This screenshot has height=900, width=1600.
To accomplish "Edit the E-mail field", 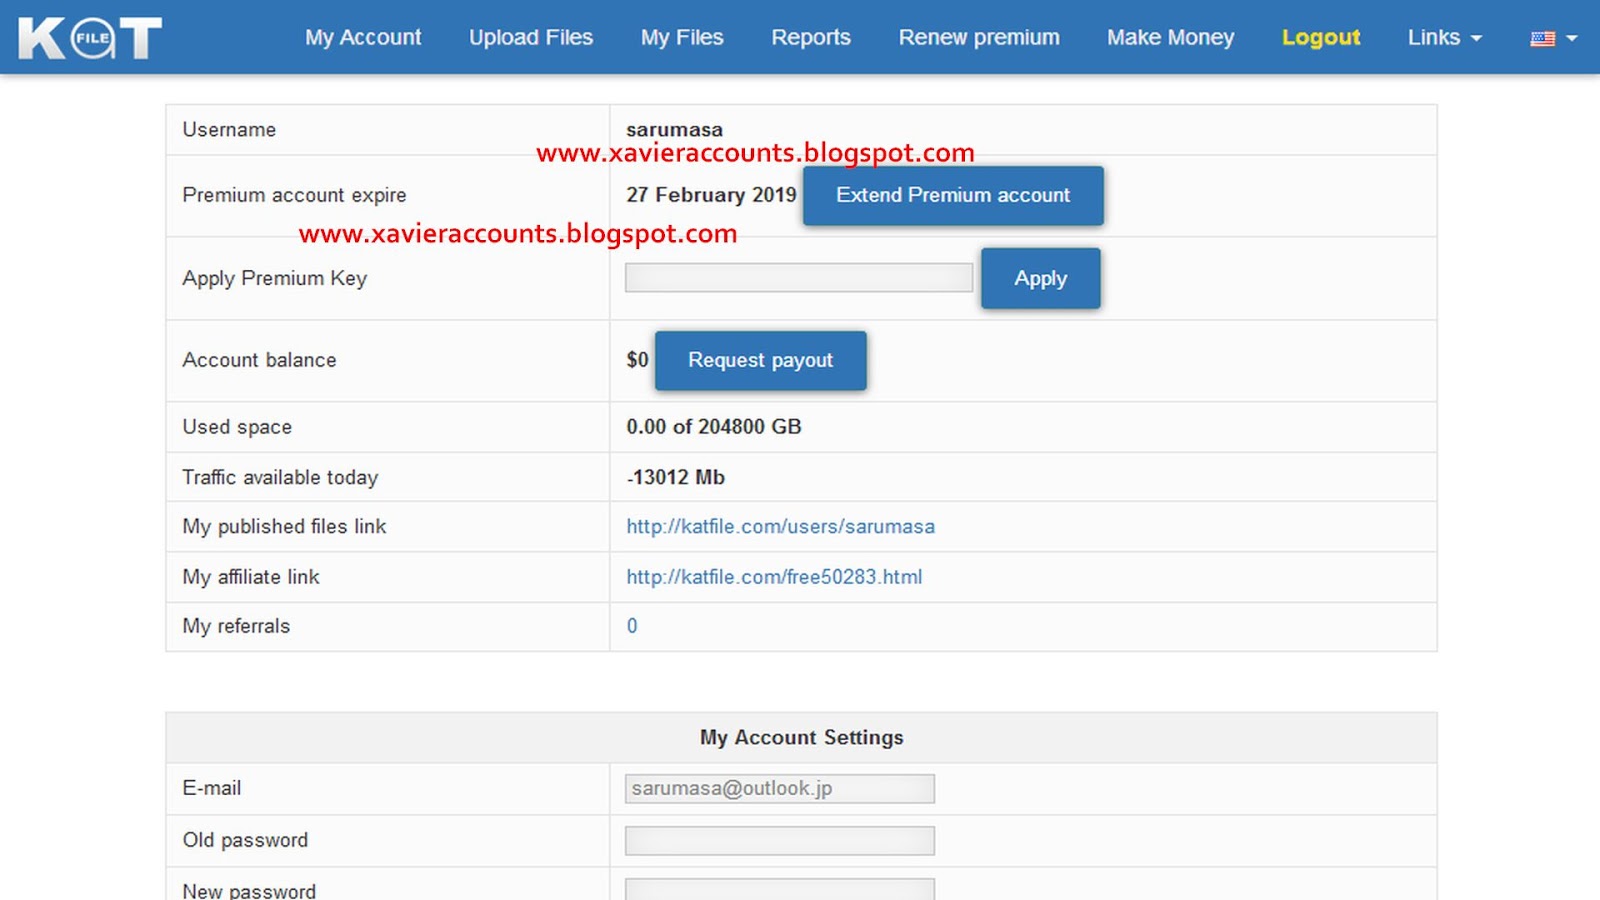I will (x=780, y=788).
